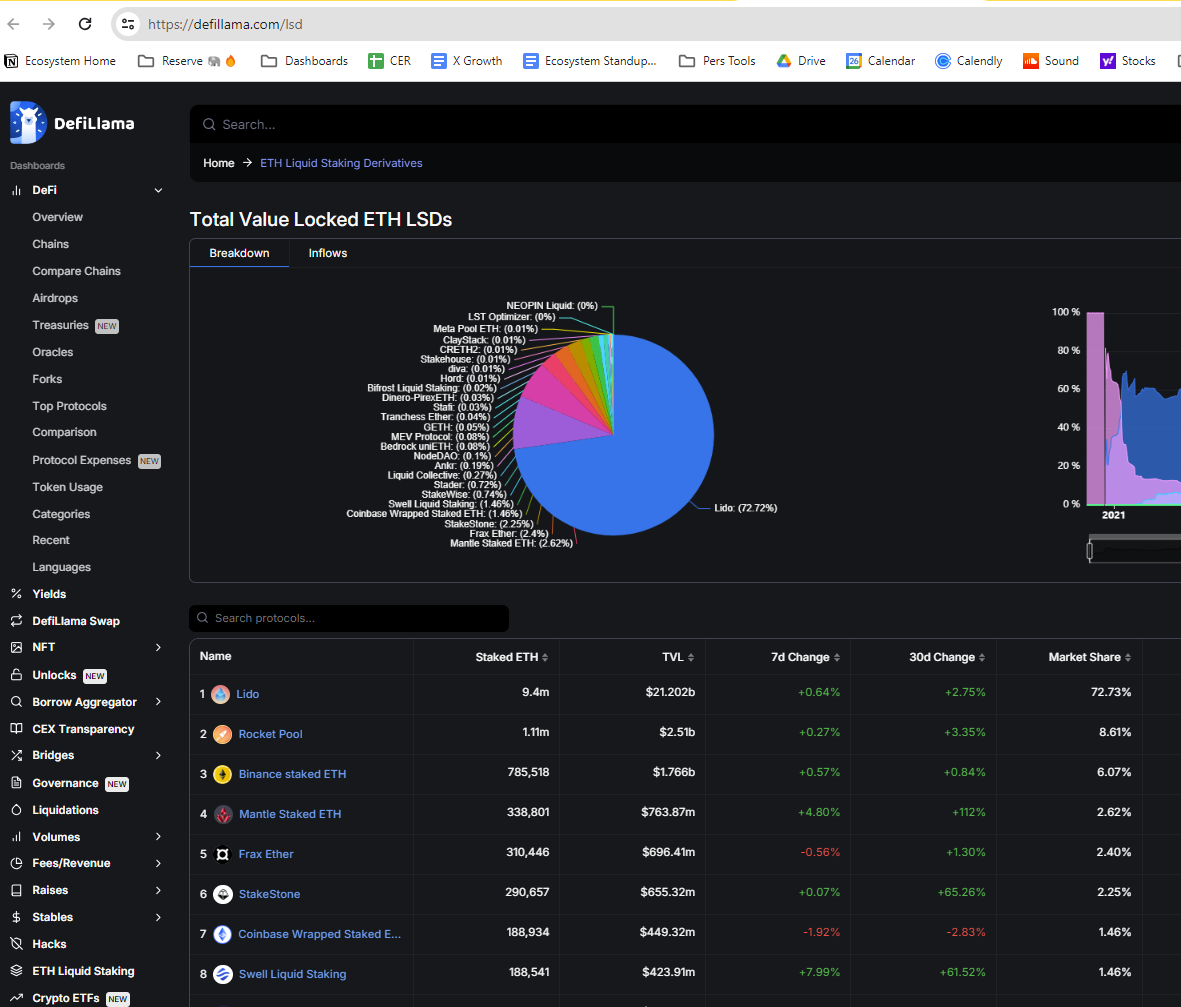Screen dimensions: 1181x1007
Task: Click the Coinbase Wrapped Staked ETH icon
Action: (222, 934)
